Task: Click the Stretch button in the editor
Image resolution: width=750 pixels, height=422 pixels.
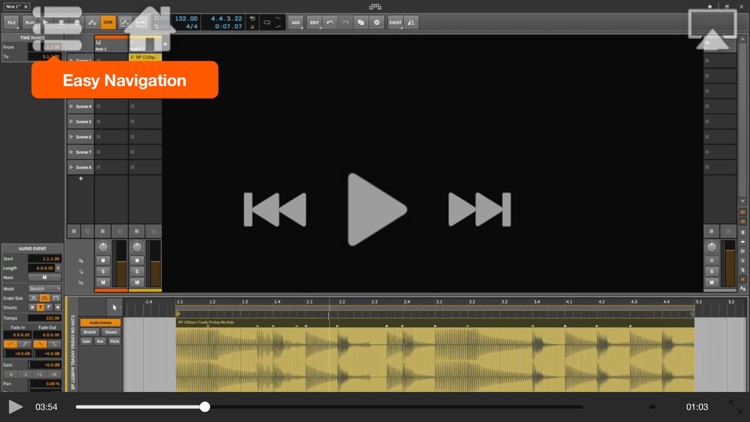Action: [x=89, y=332]
